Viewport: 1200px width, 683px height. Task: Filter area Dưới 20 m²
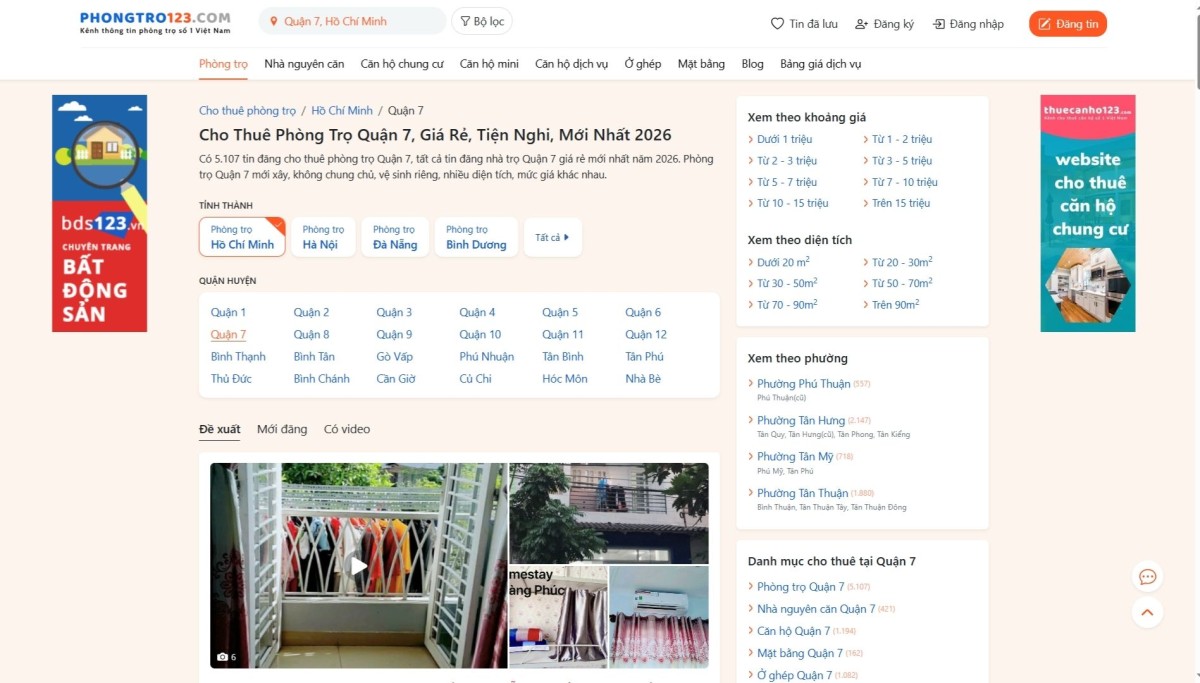[x=783, y=262]
